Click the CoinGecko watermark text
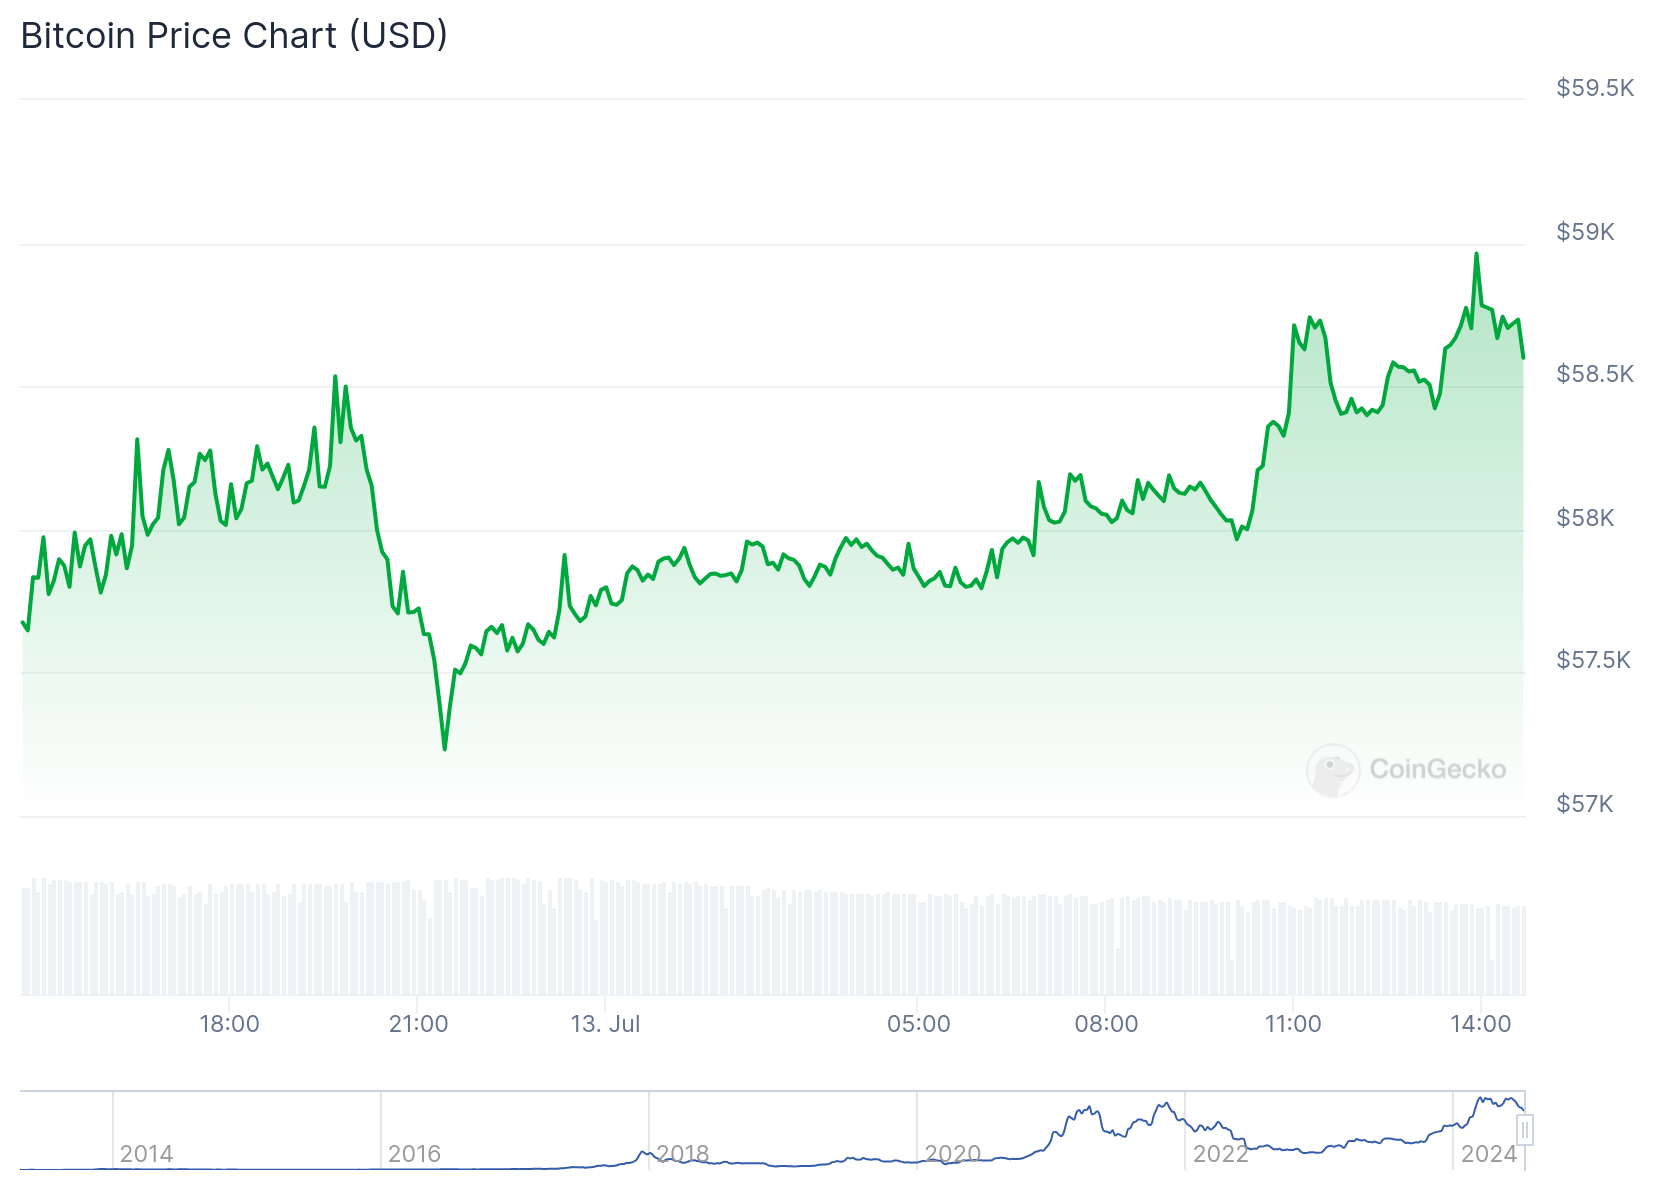Image resolution: width=1656 pixels, height=1200 pixels. point(1437,769)
